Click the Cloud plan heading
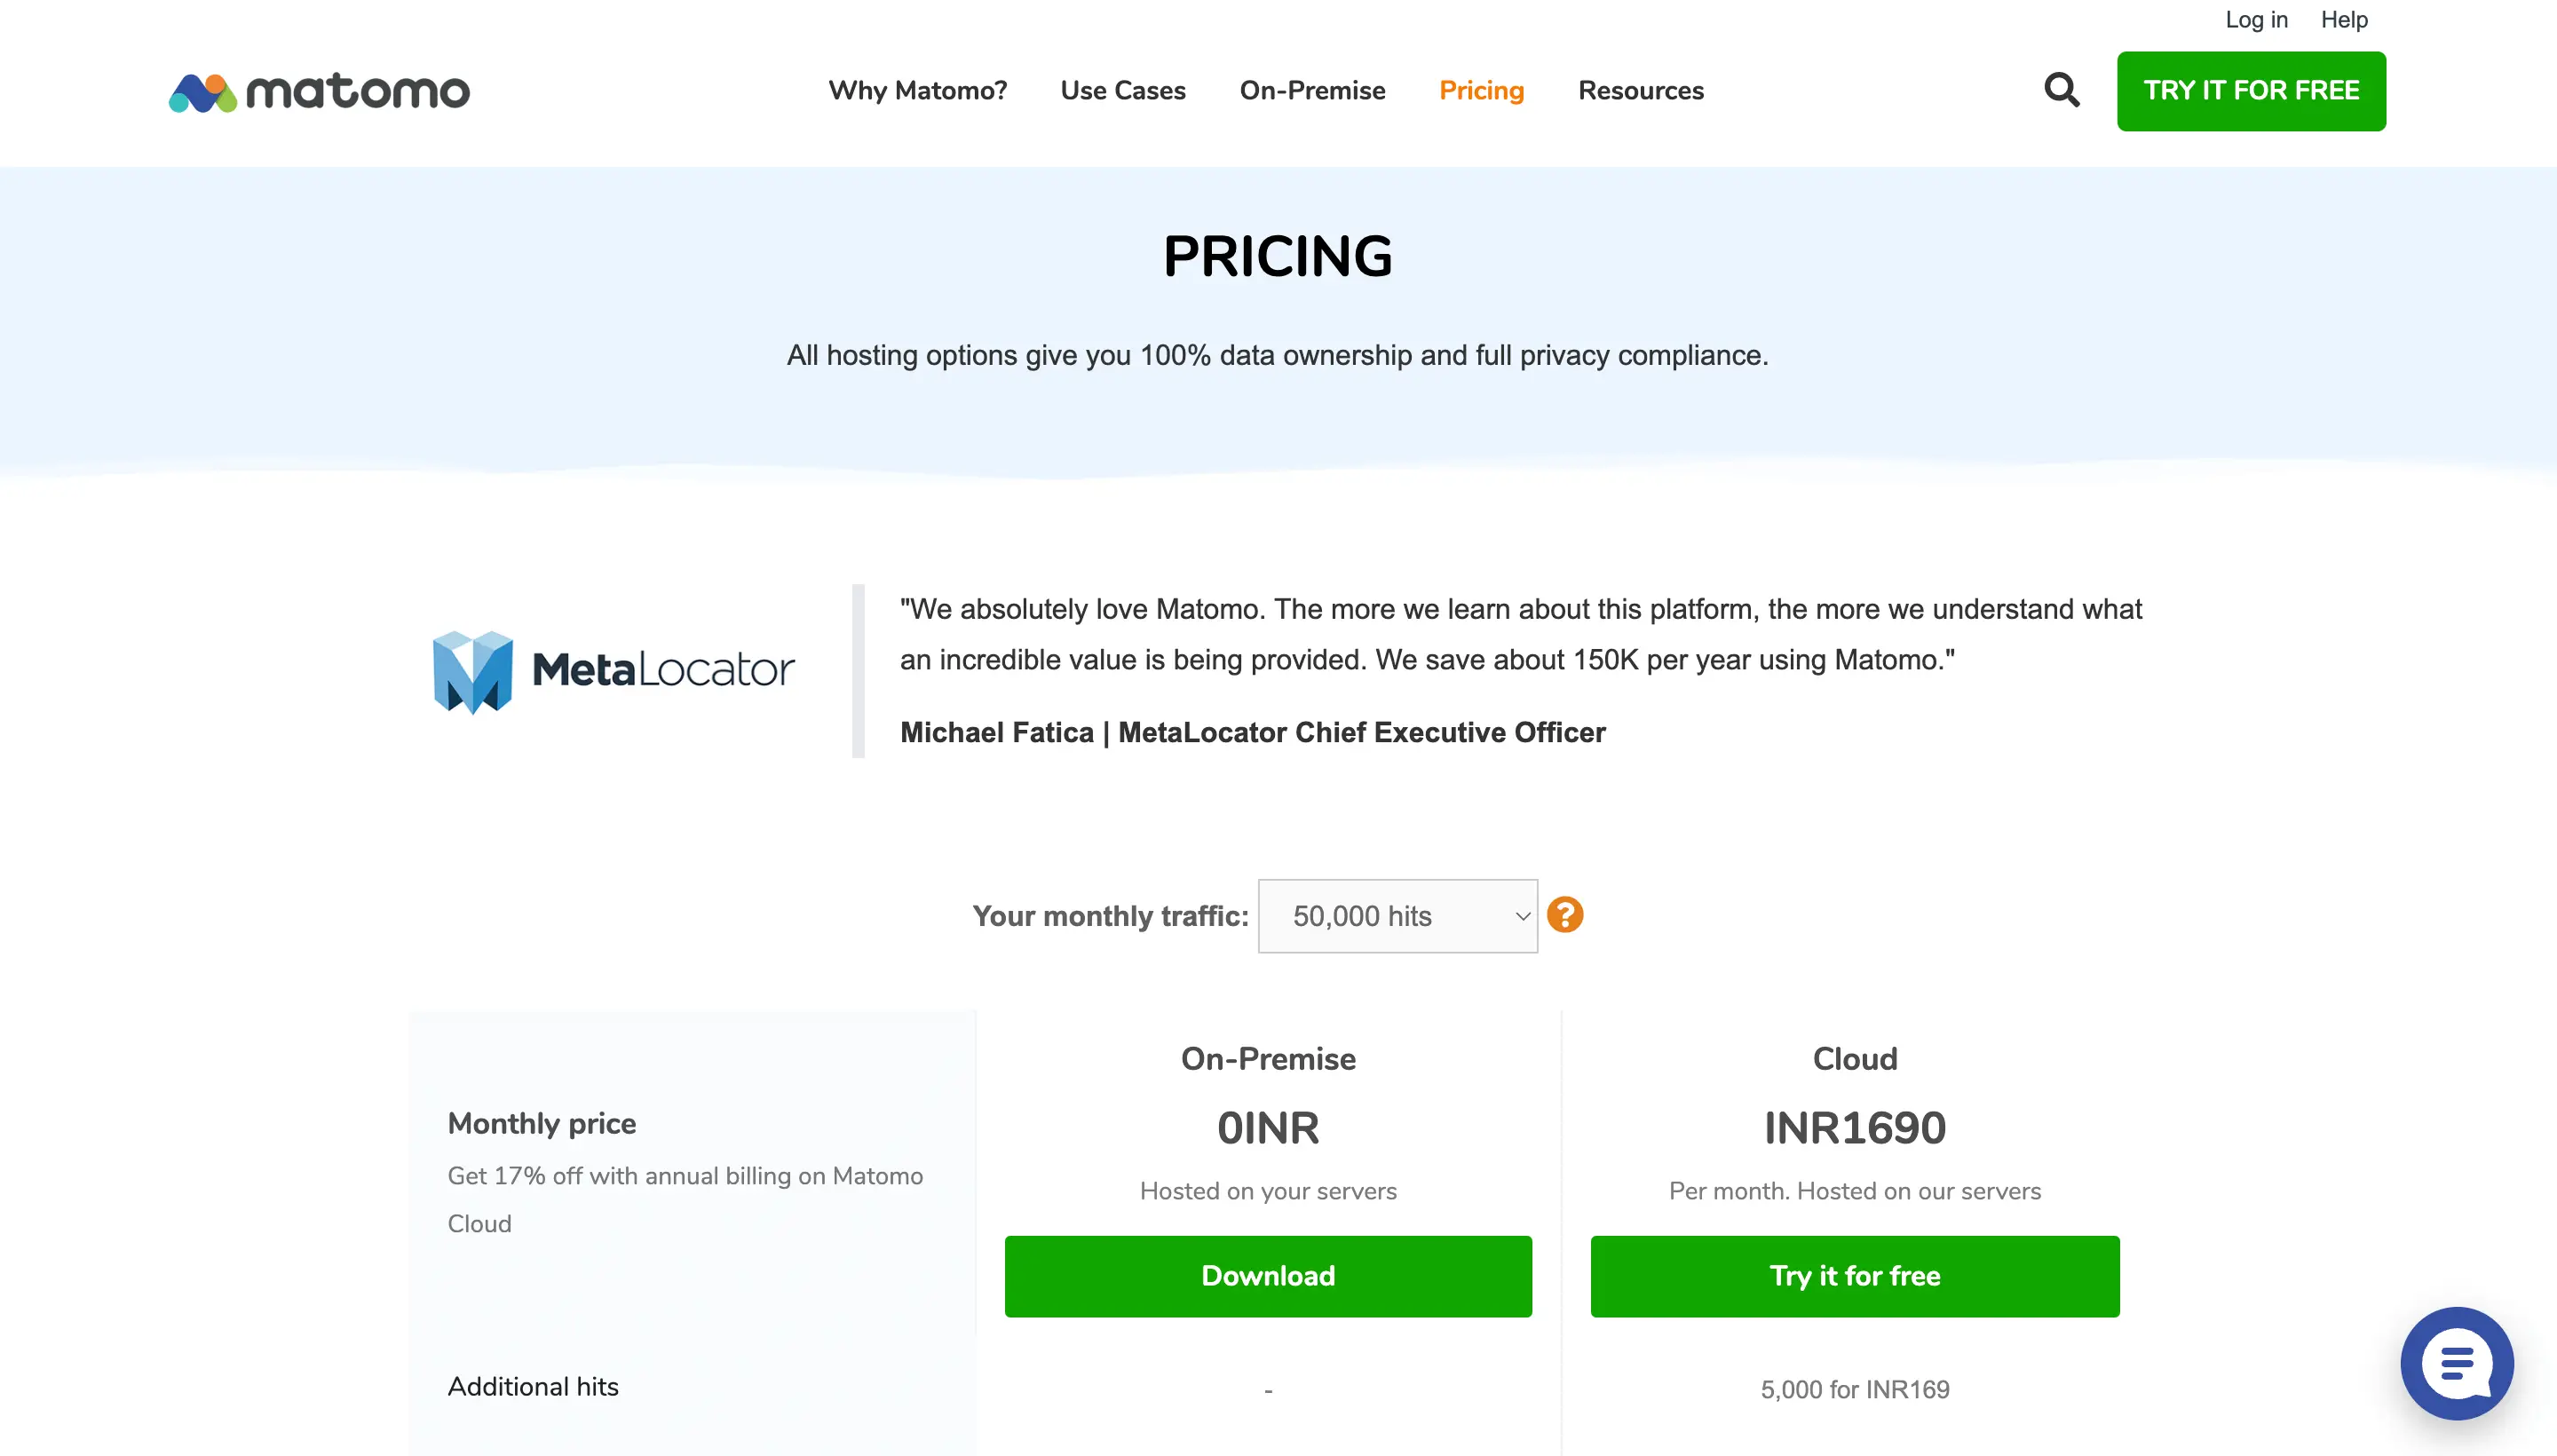 1855,1059
